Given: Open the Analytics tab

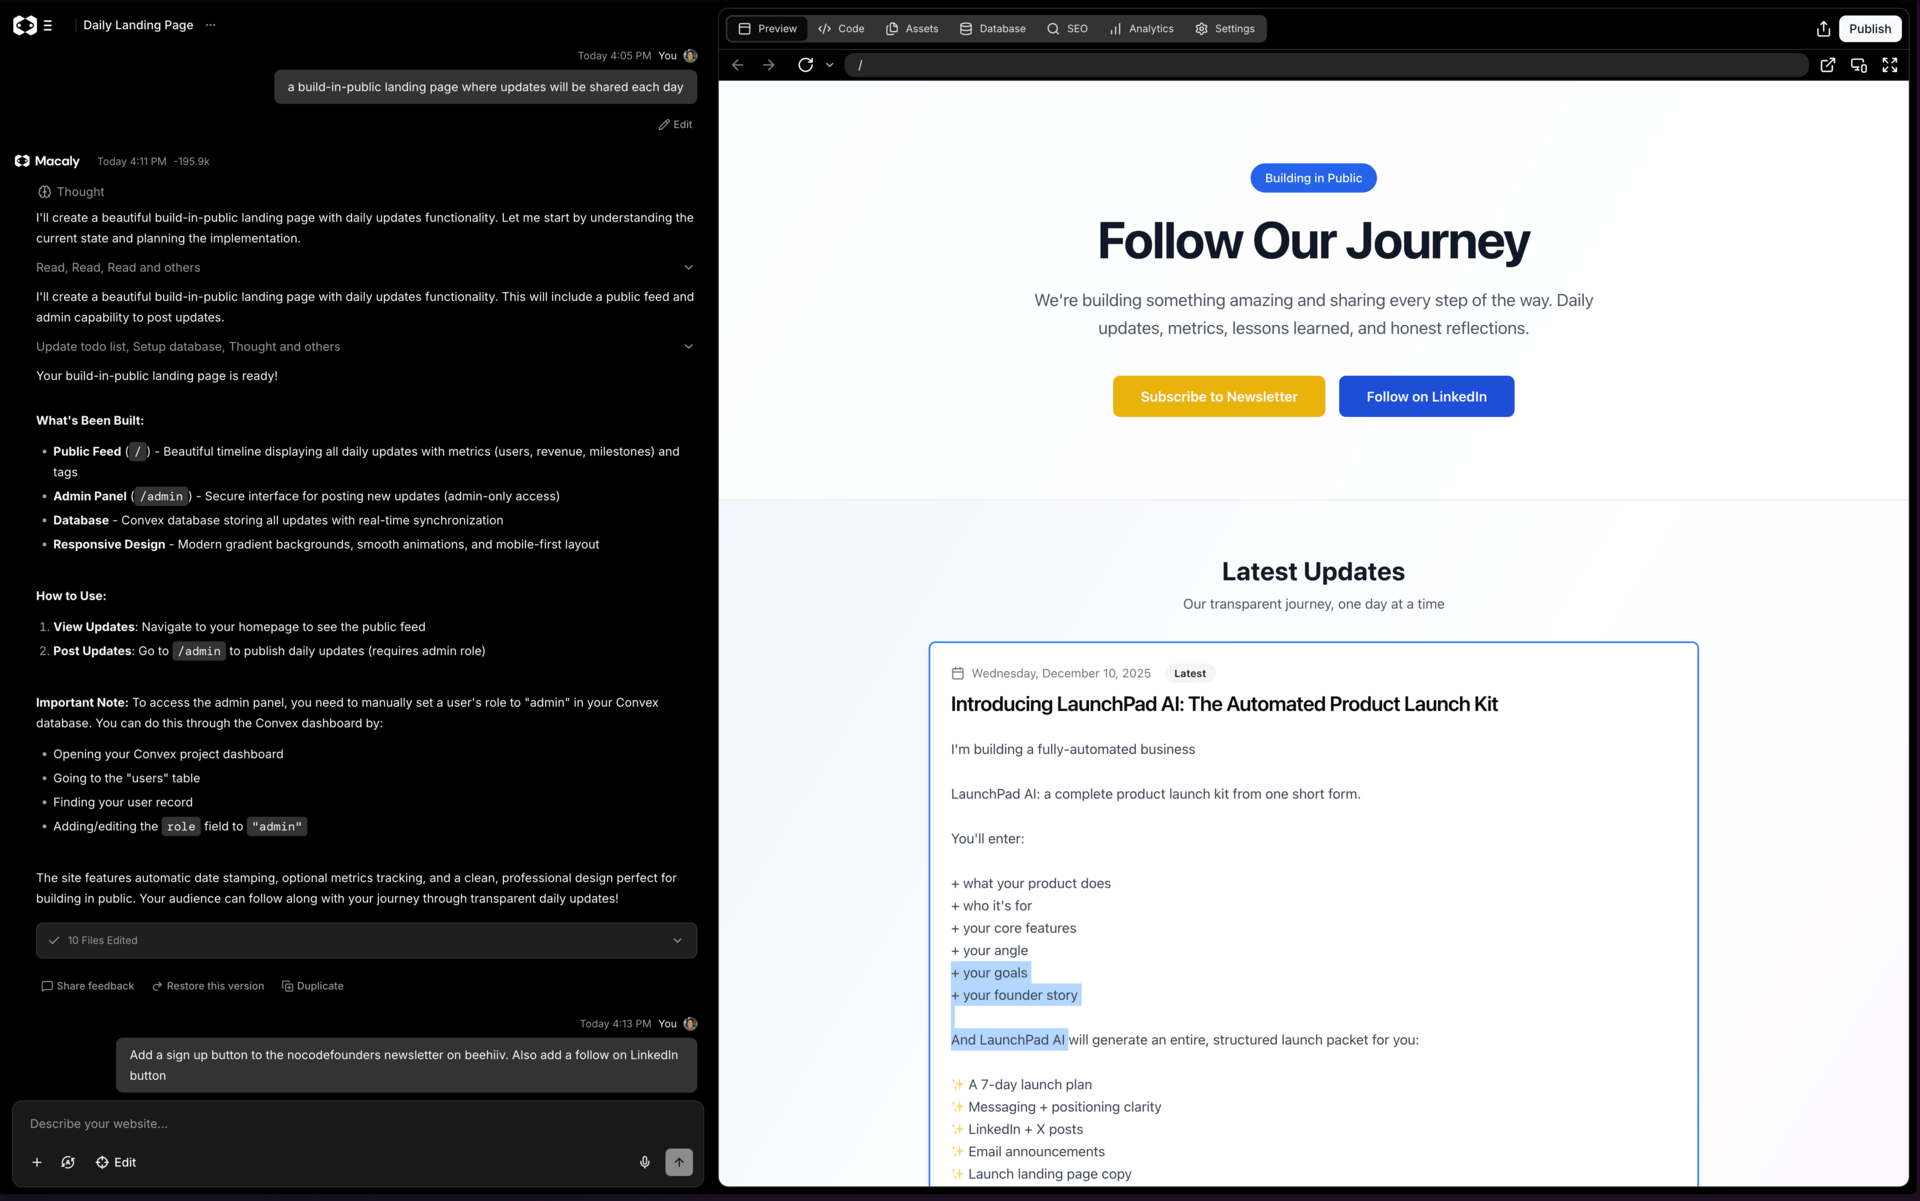Looking at the screenshot, I should point(1141,29).
